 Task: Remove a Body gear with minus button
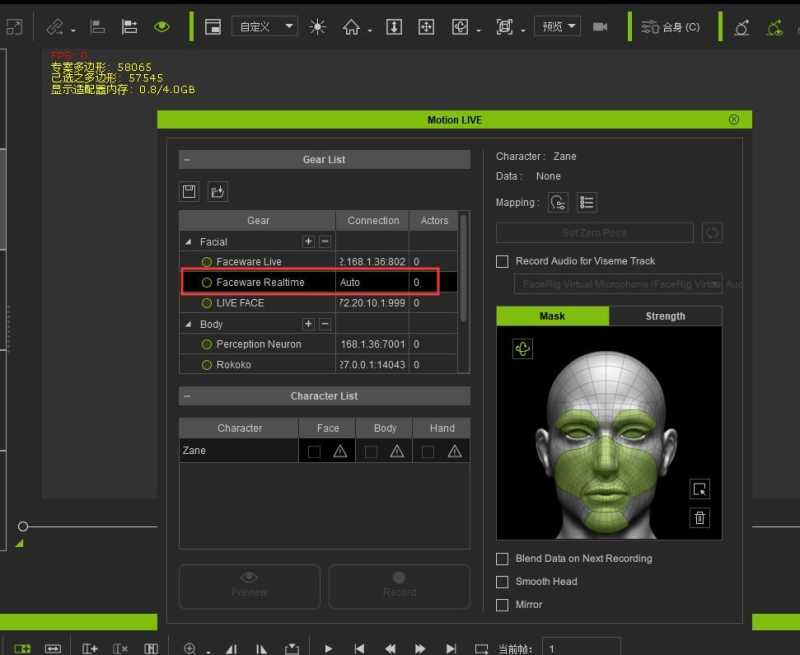point(325,324)
